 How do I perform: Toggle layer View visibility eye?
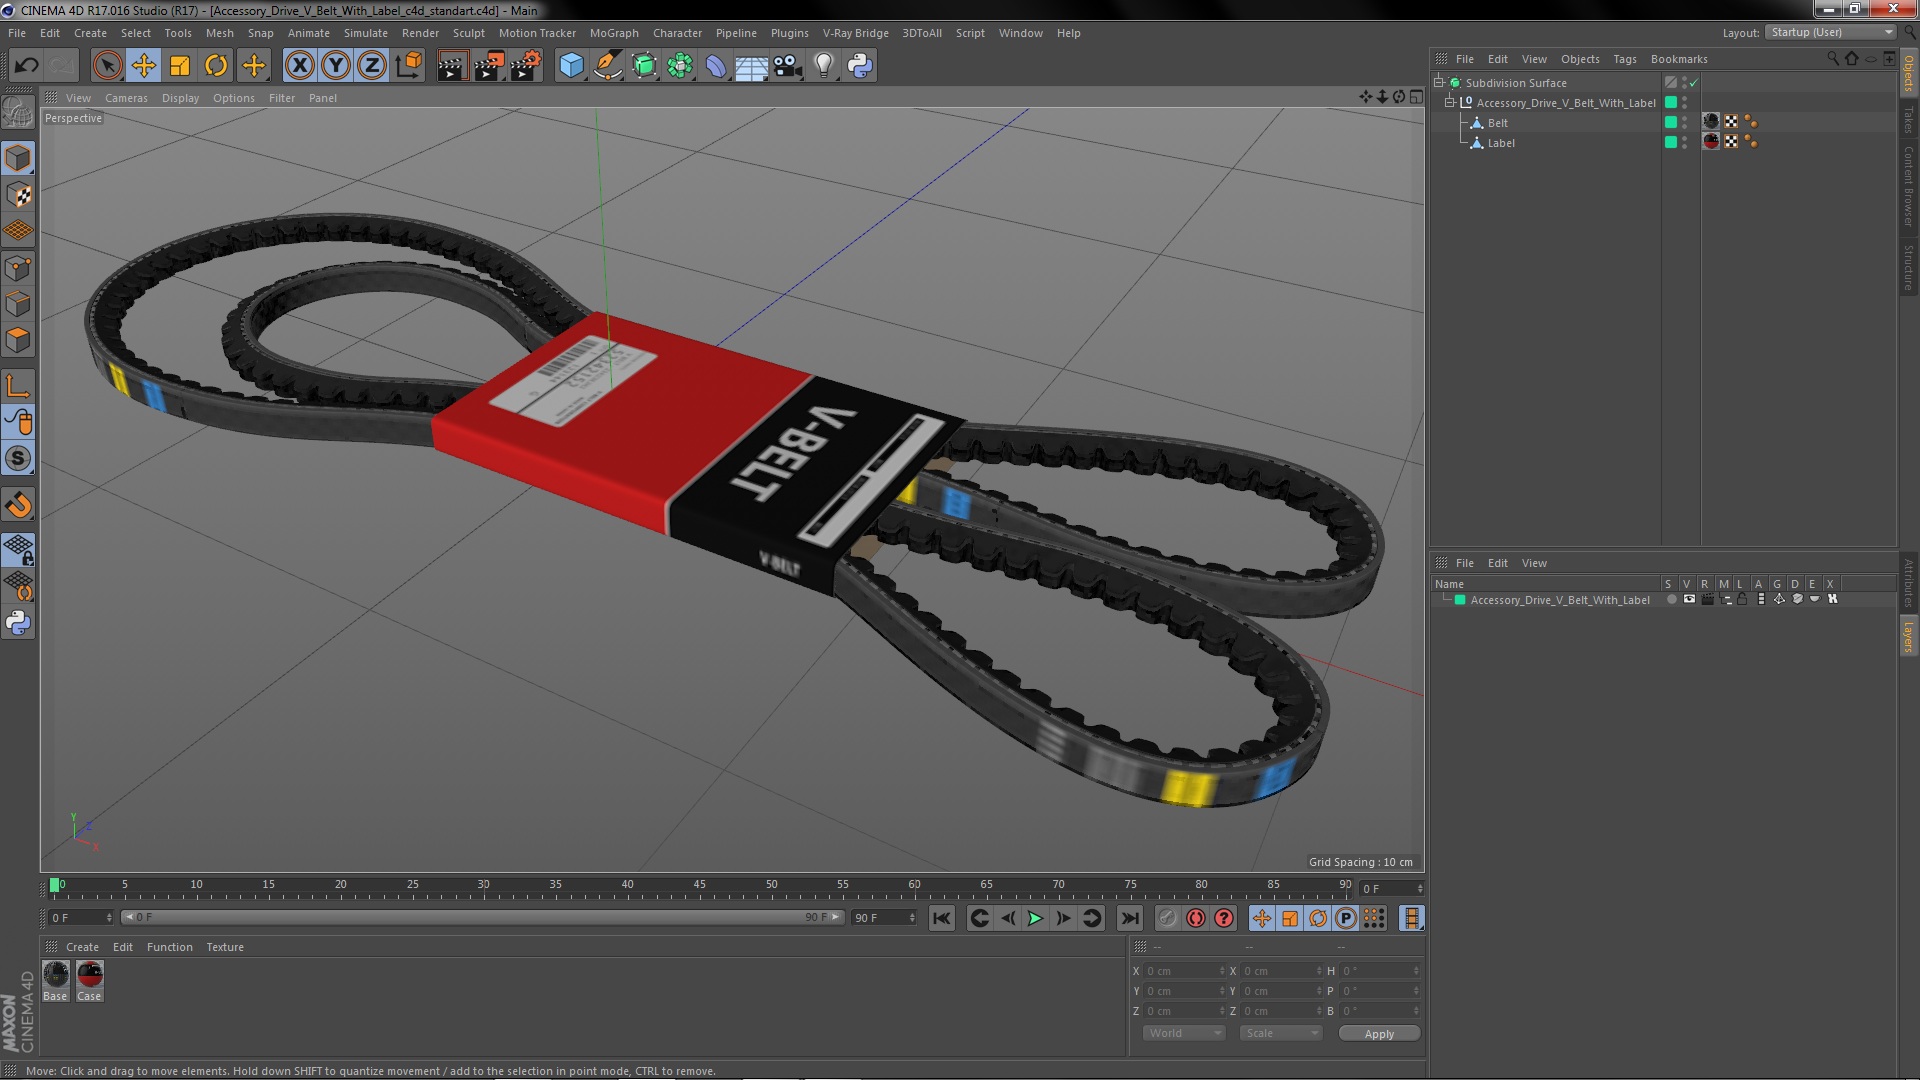click(x=1689, y=600)
